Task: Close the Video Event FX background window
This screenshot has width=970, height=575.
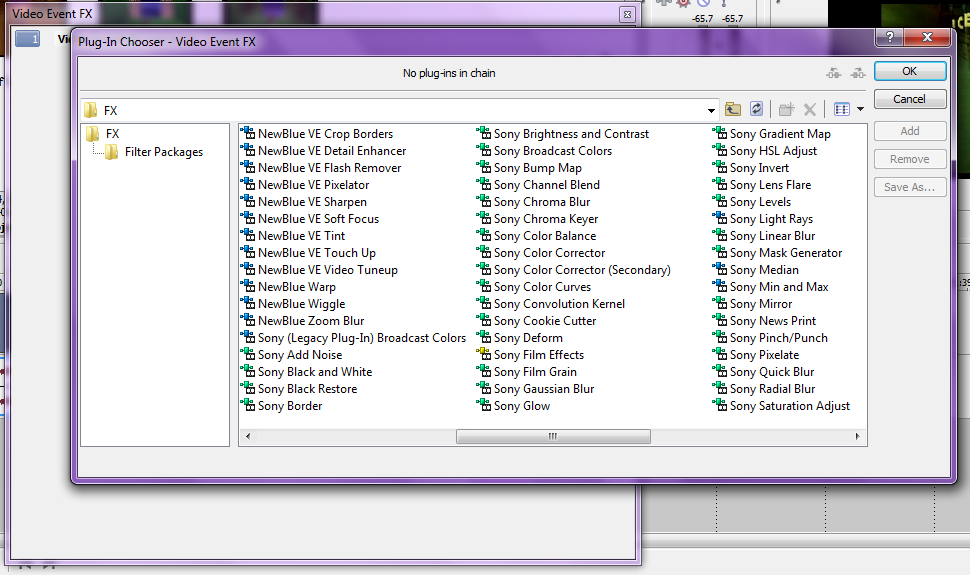Action: [627, 15]
